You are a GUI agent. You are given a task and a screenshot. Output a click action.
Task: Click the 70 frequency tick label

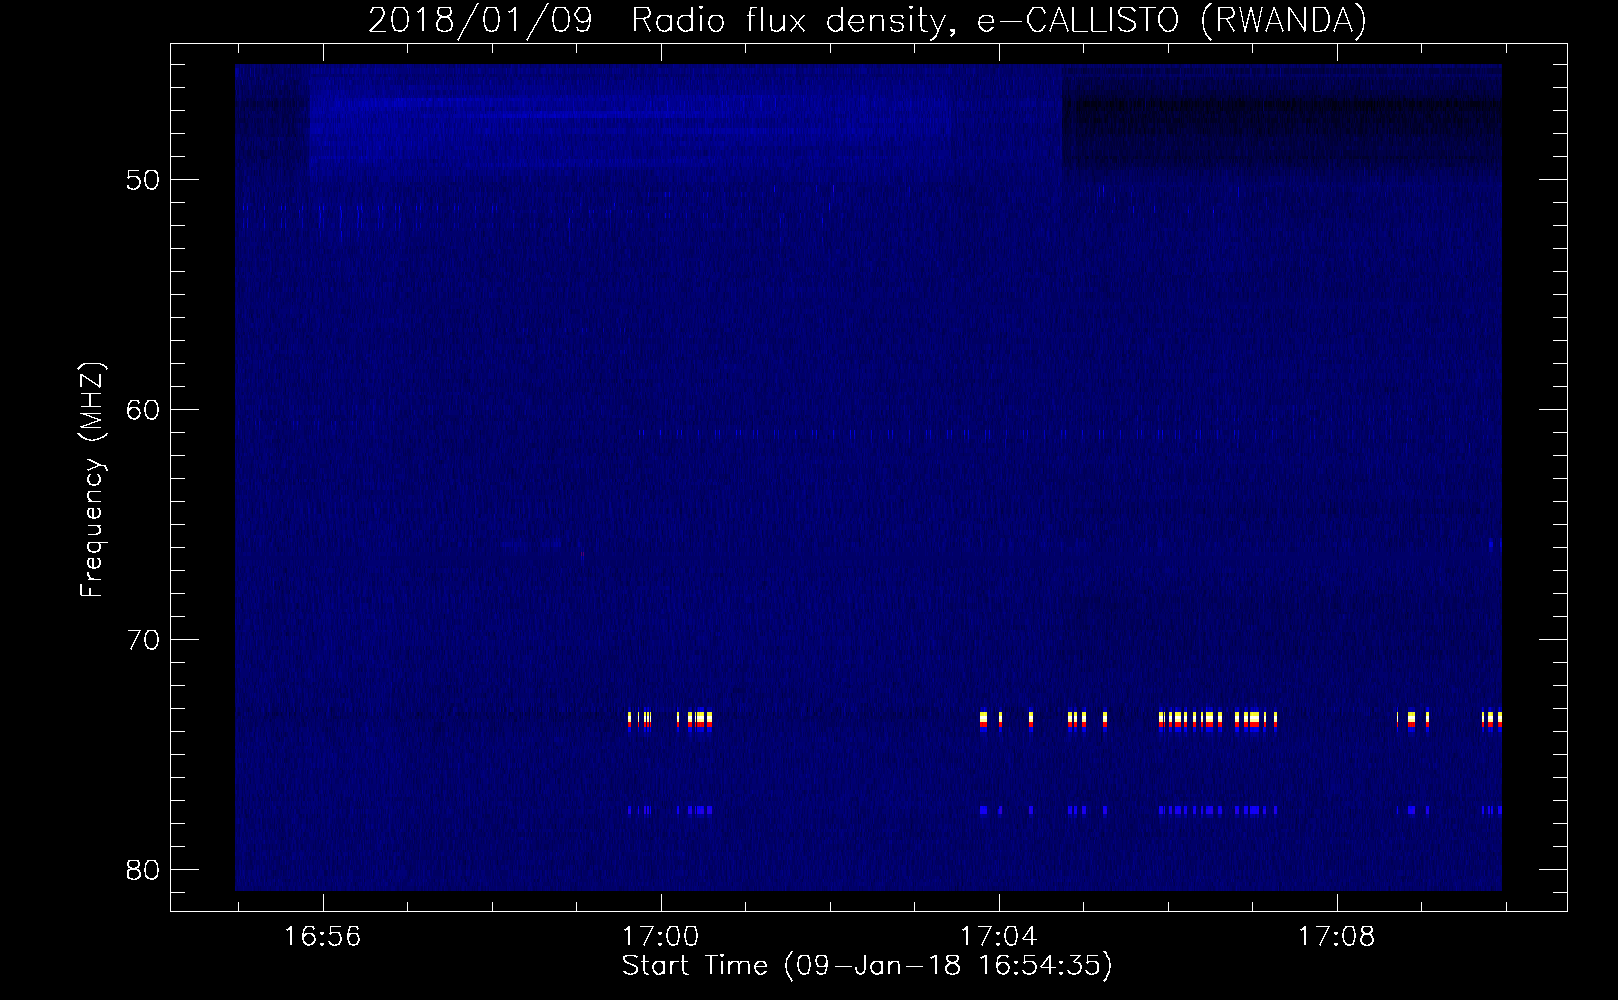[143, 640]
